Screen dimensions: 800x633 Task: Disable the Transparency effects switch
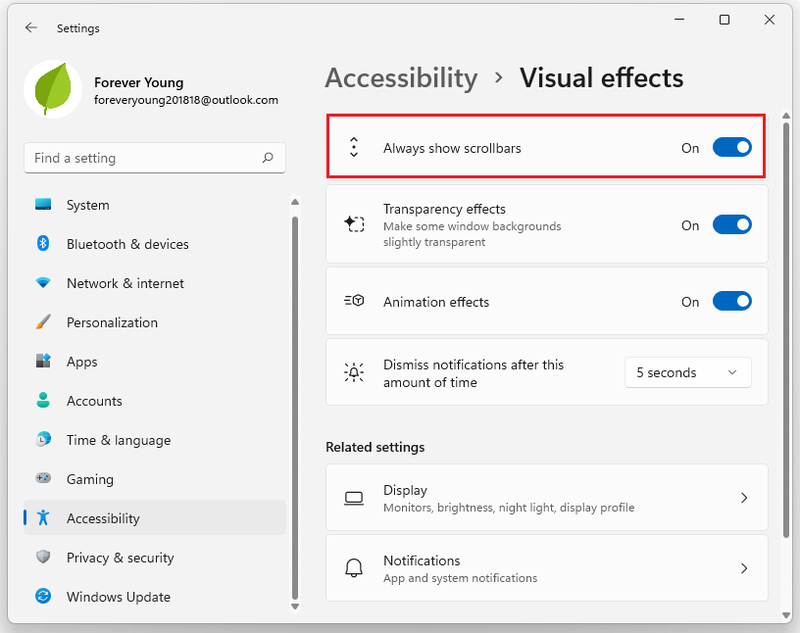732,224
